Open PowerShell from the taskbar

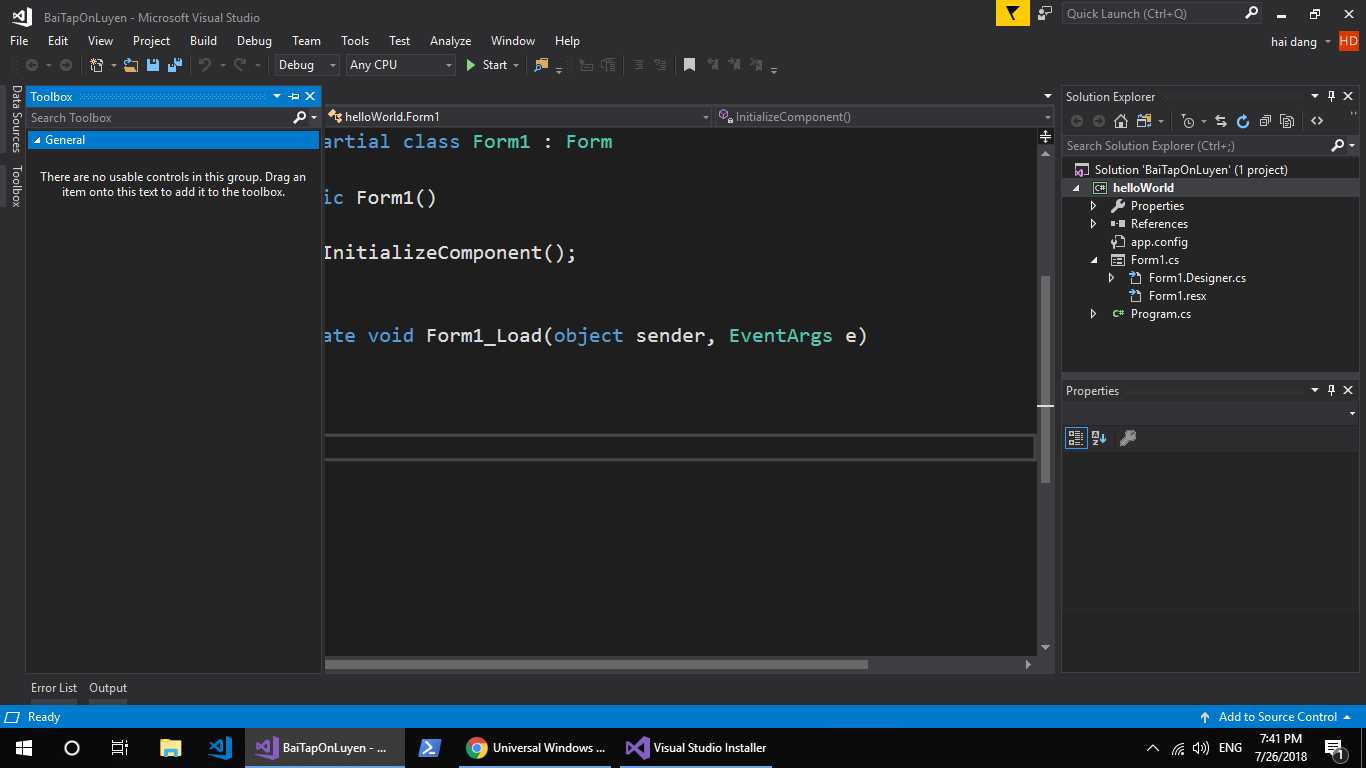tap(430, 747)
